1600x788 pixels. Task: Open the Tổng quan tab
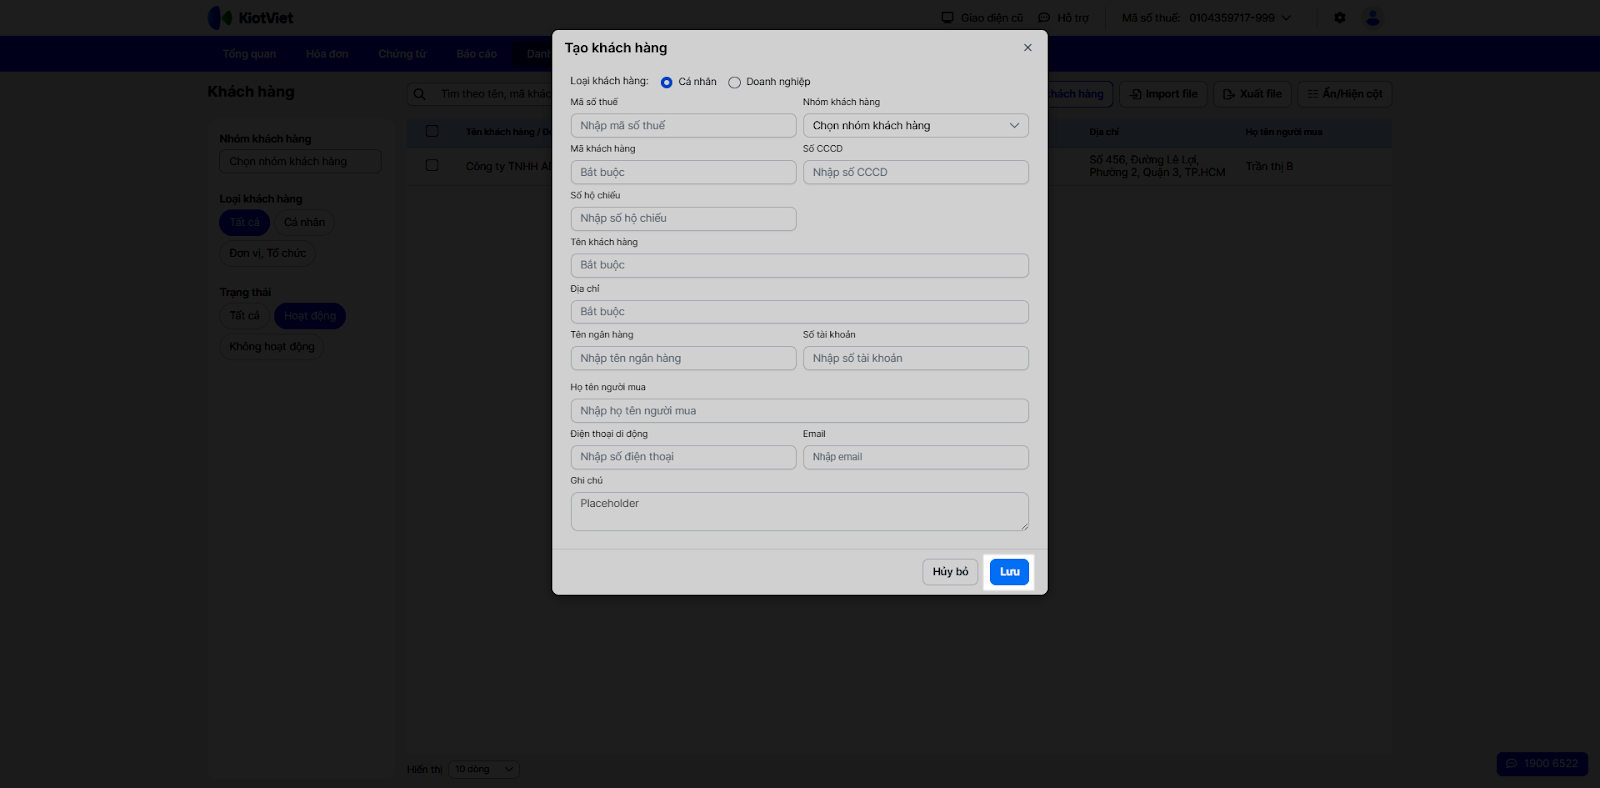click(x=249, y=54)
